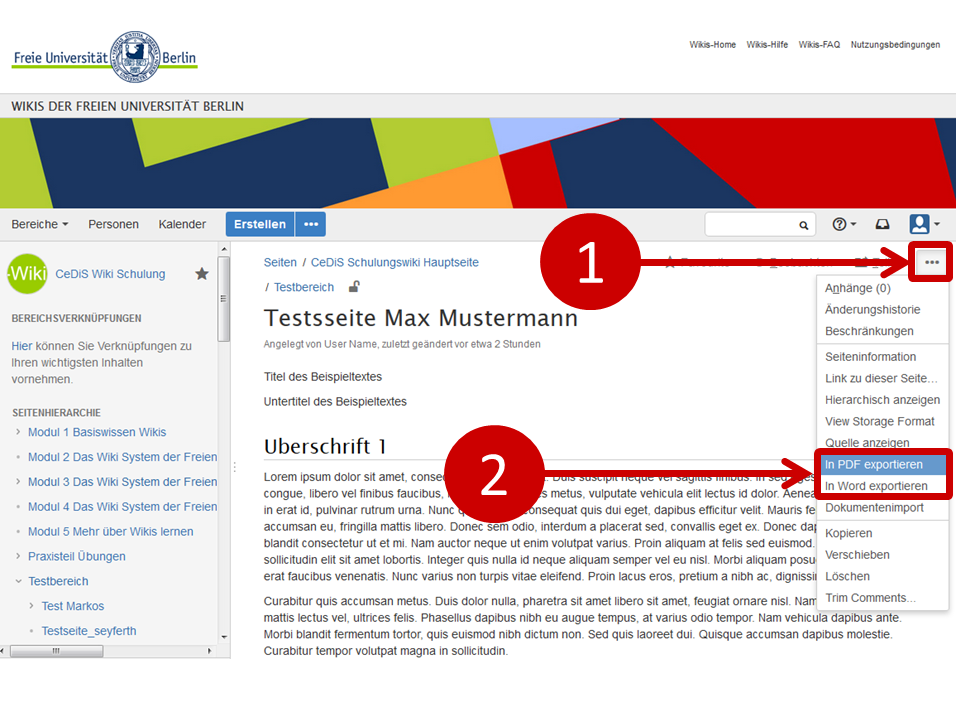Click the sidebar horizontal scrollbar thumb
960x720 pixels.
(56, 651)
